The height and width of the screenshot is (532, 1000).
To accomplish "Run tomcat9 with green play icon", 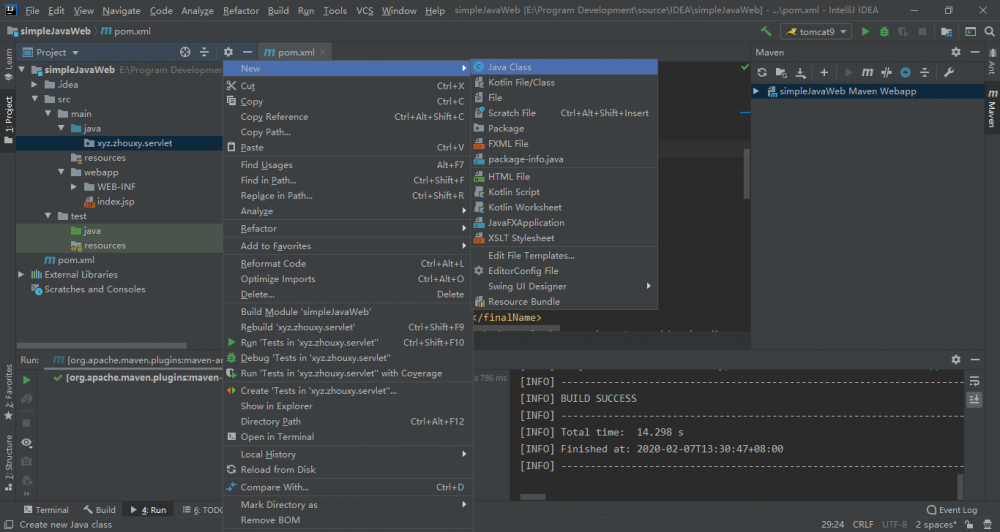I will click(x=865, y=31).
